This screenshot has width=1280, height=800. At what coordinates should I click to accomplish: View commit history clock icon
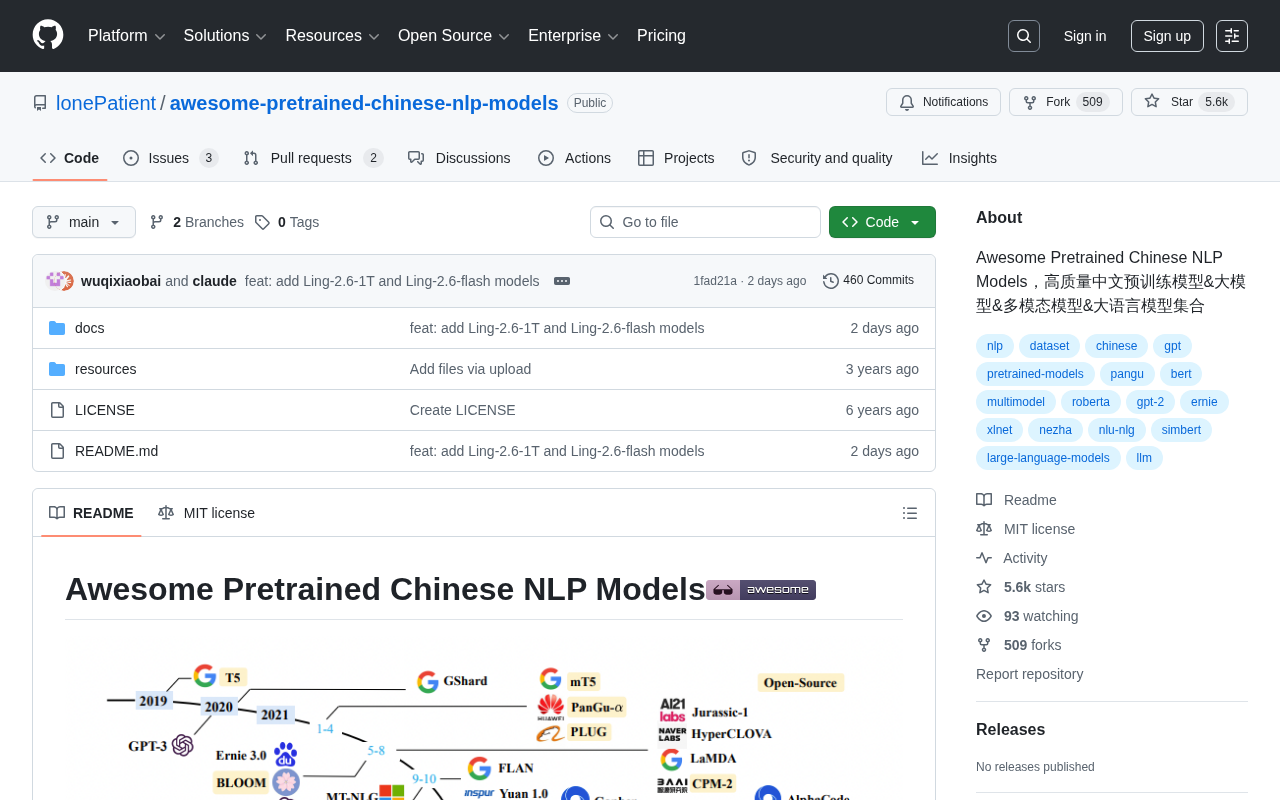831,281
